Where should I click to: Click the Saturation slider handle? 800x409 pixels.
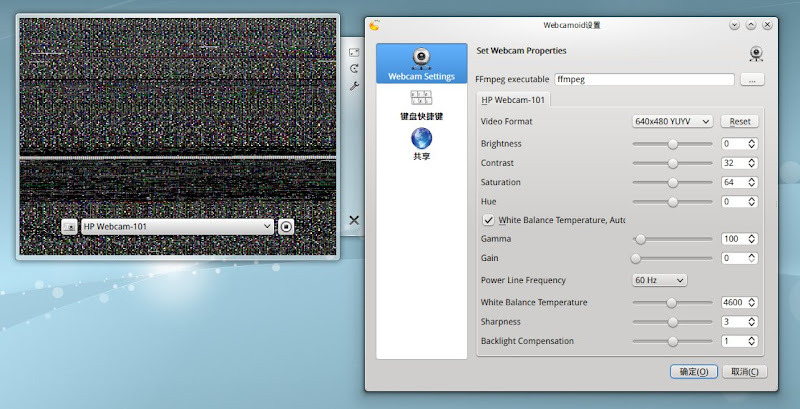click(x=673, y=183)
